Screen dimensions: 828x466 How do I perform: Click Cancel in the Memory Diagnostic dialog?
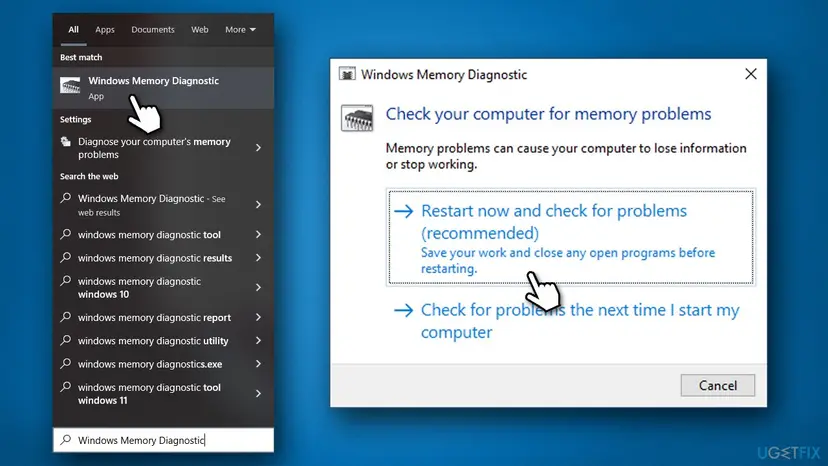pos(718,385)
